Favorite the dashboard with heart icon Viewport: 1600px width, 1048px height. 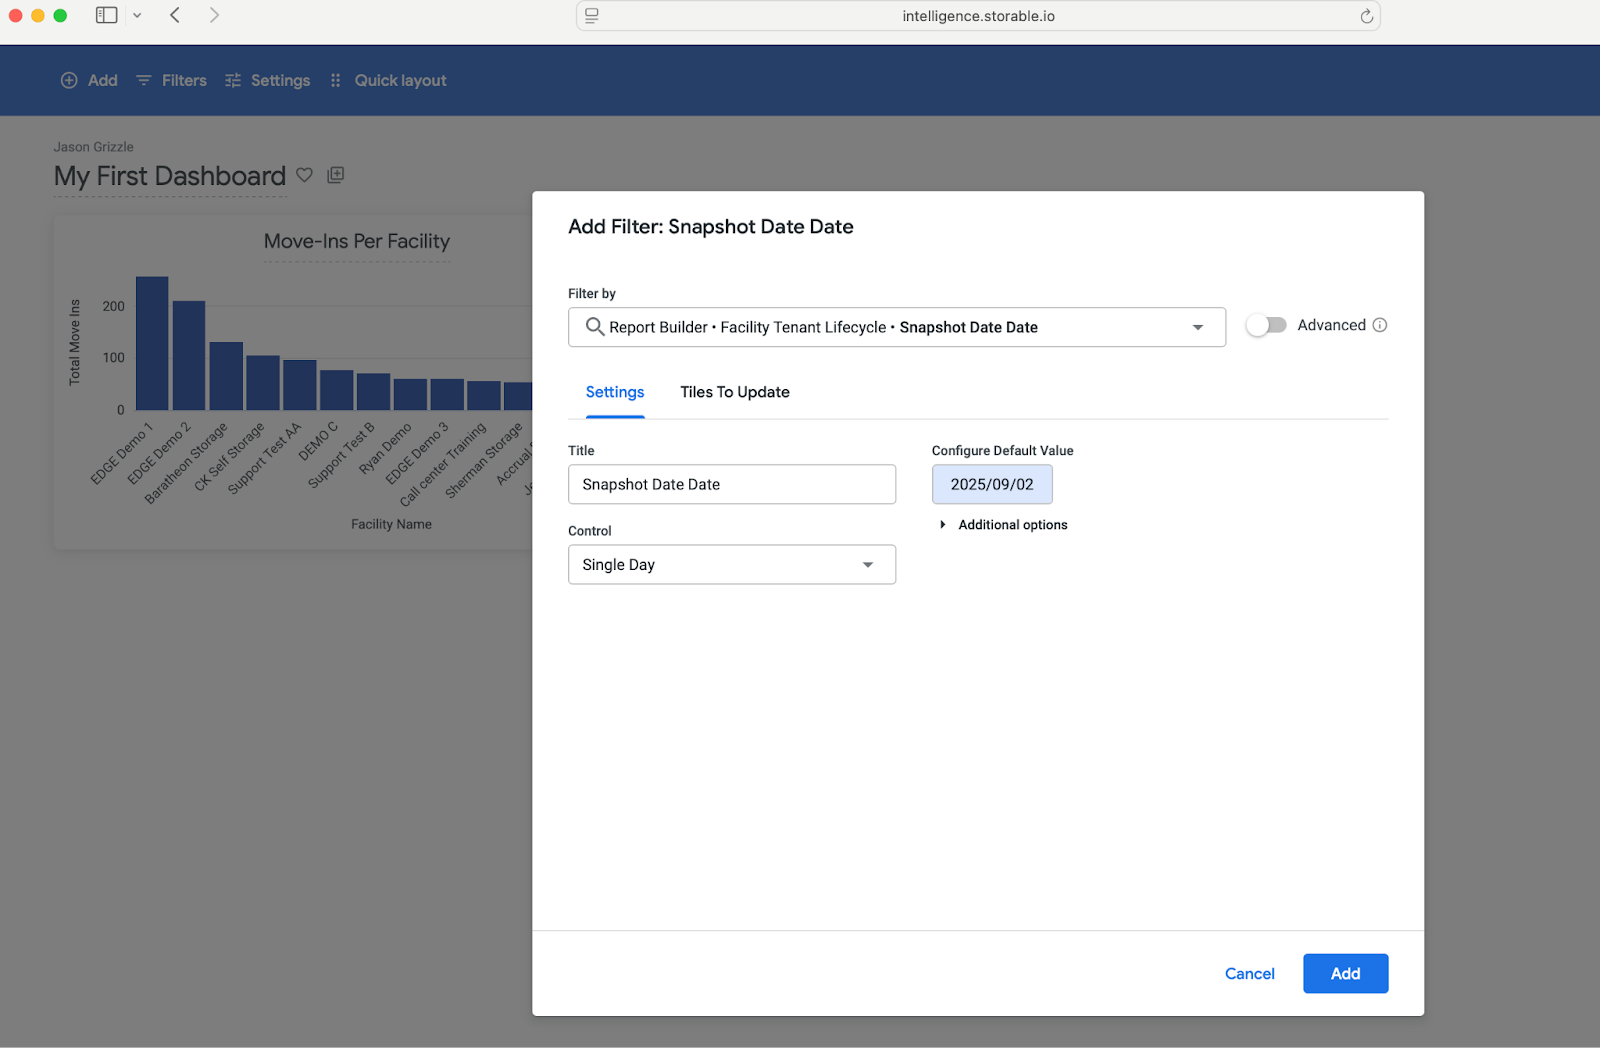305,175
